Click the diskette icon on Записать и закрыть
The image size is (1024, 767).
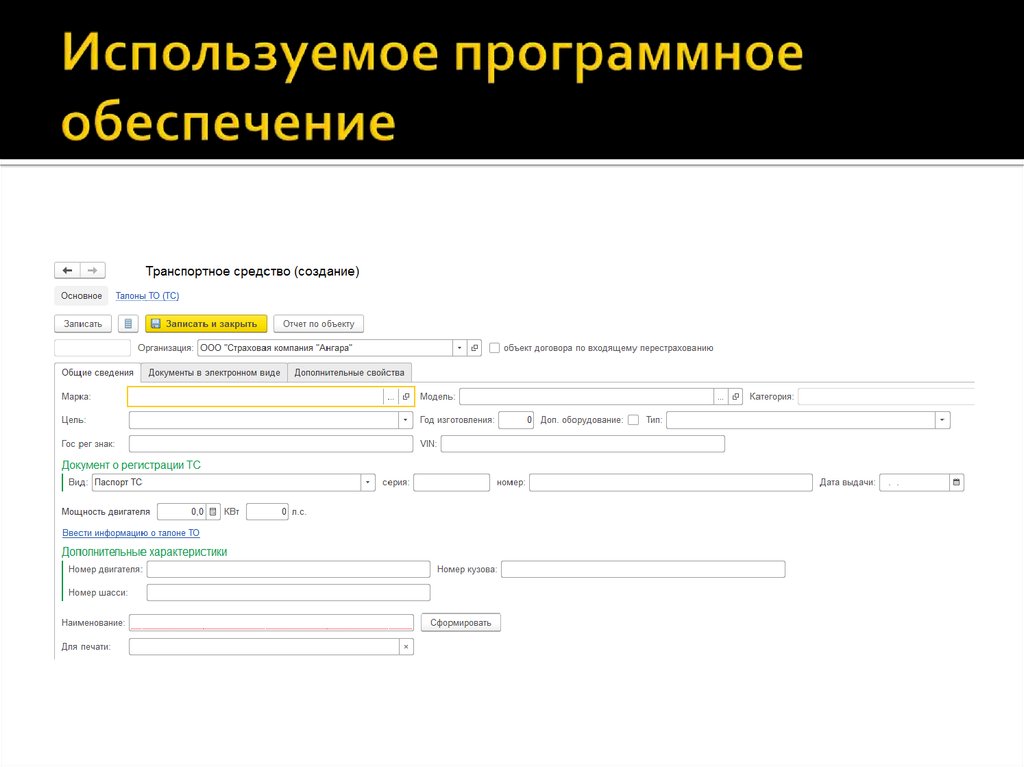tap(154, 323)
